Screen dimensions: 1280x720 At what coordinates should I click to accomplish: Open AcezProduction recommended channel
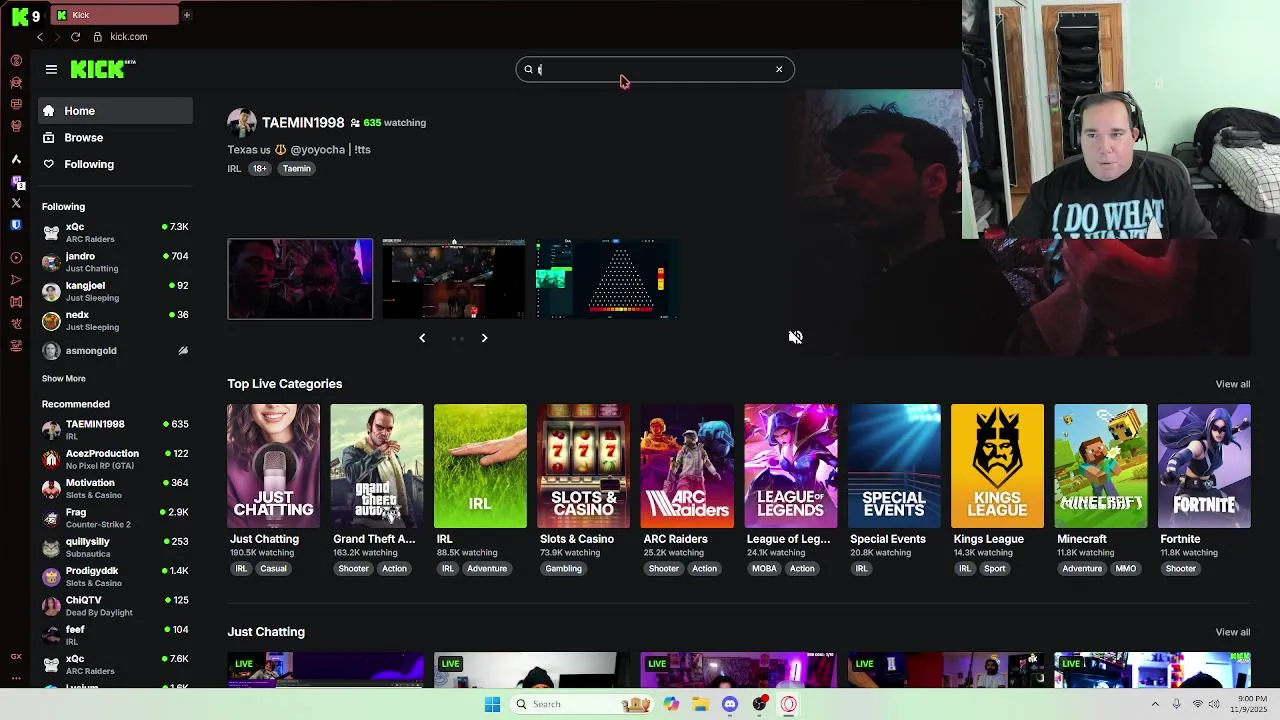[x=115, y=459]
